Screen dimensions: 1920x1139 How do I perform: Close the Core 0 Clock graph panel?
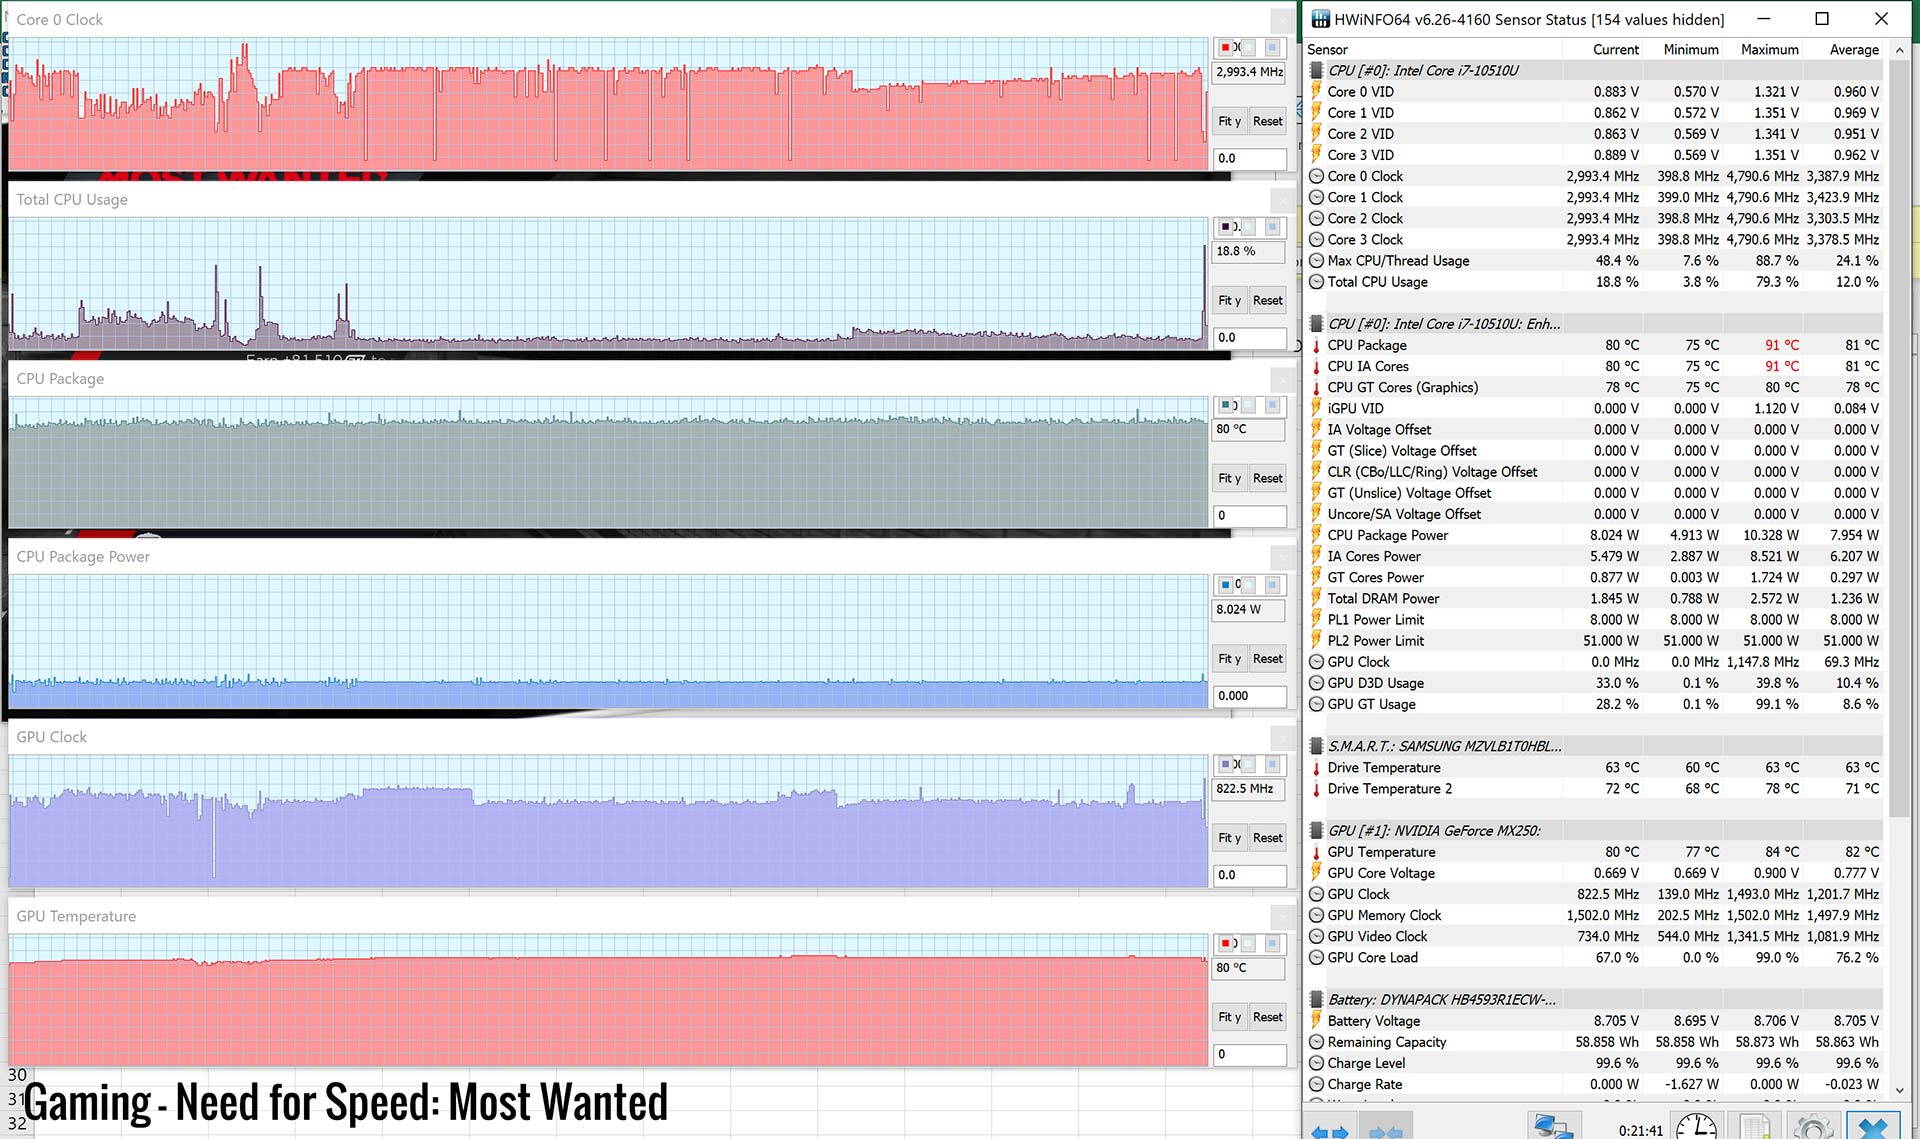pos(1282,20)
